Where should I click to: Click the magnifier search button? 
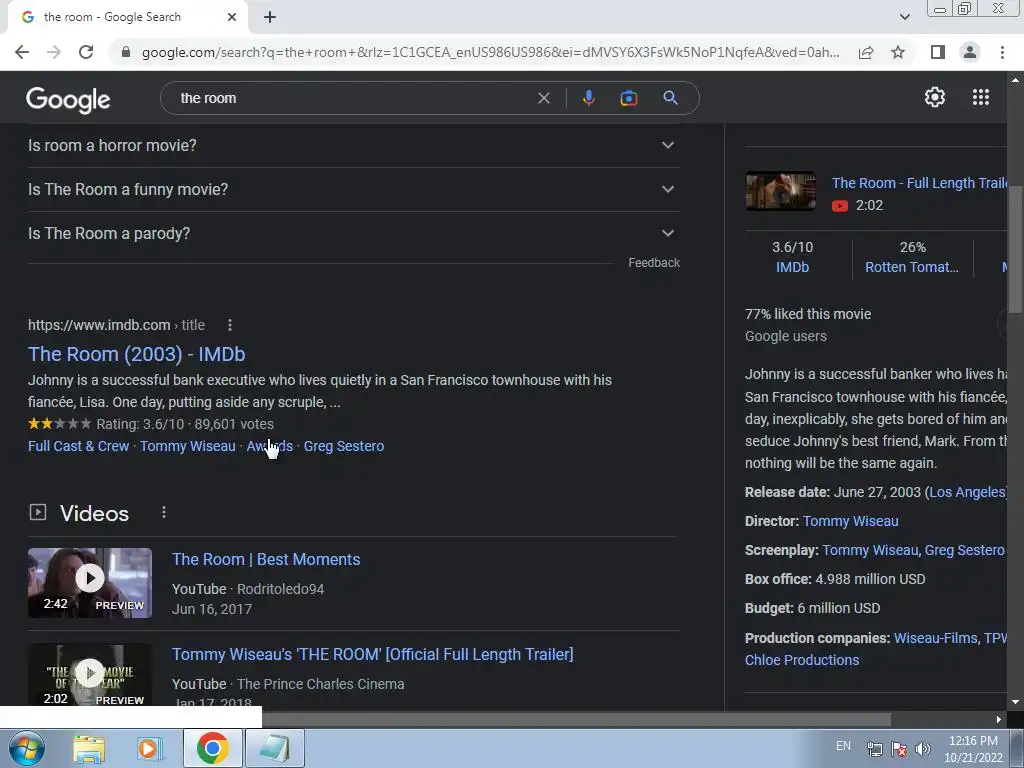[670, 98]
